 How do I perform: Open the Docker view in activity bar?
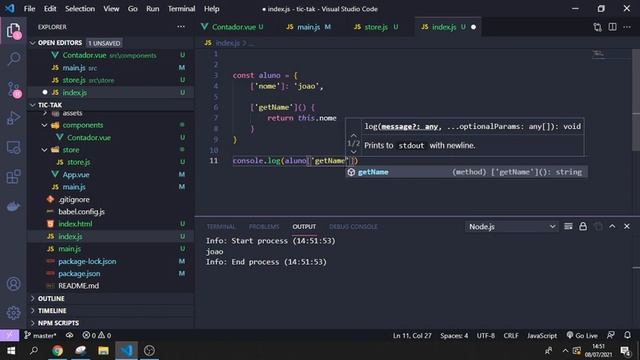point(13,207)
